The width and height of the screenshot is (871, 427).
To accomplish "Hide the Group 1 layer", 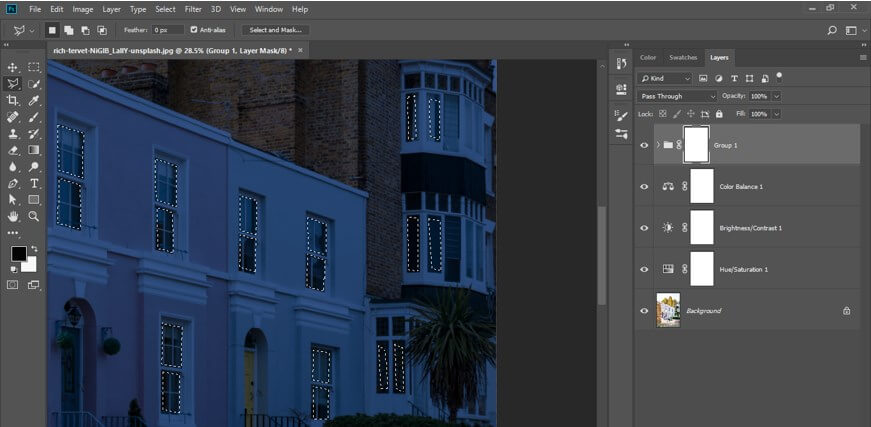I will (x=644, y=145).
